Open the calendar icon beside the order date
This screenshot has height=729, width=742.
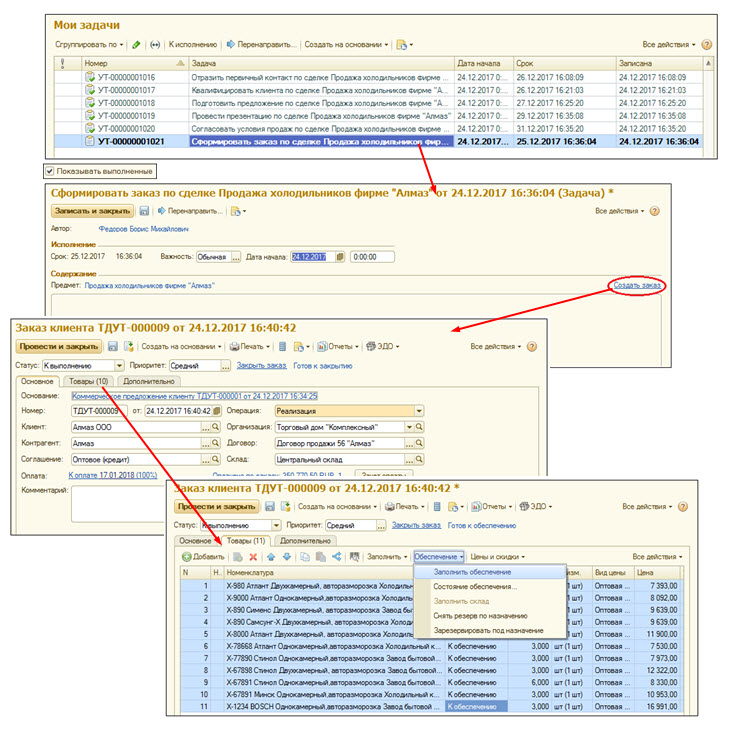click(217, 411)
